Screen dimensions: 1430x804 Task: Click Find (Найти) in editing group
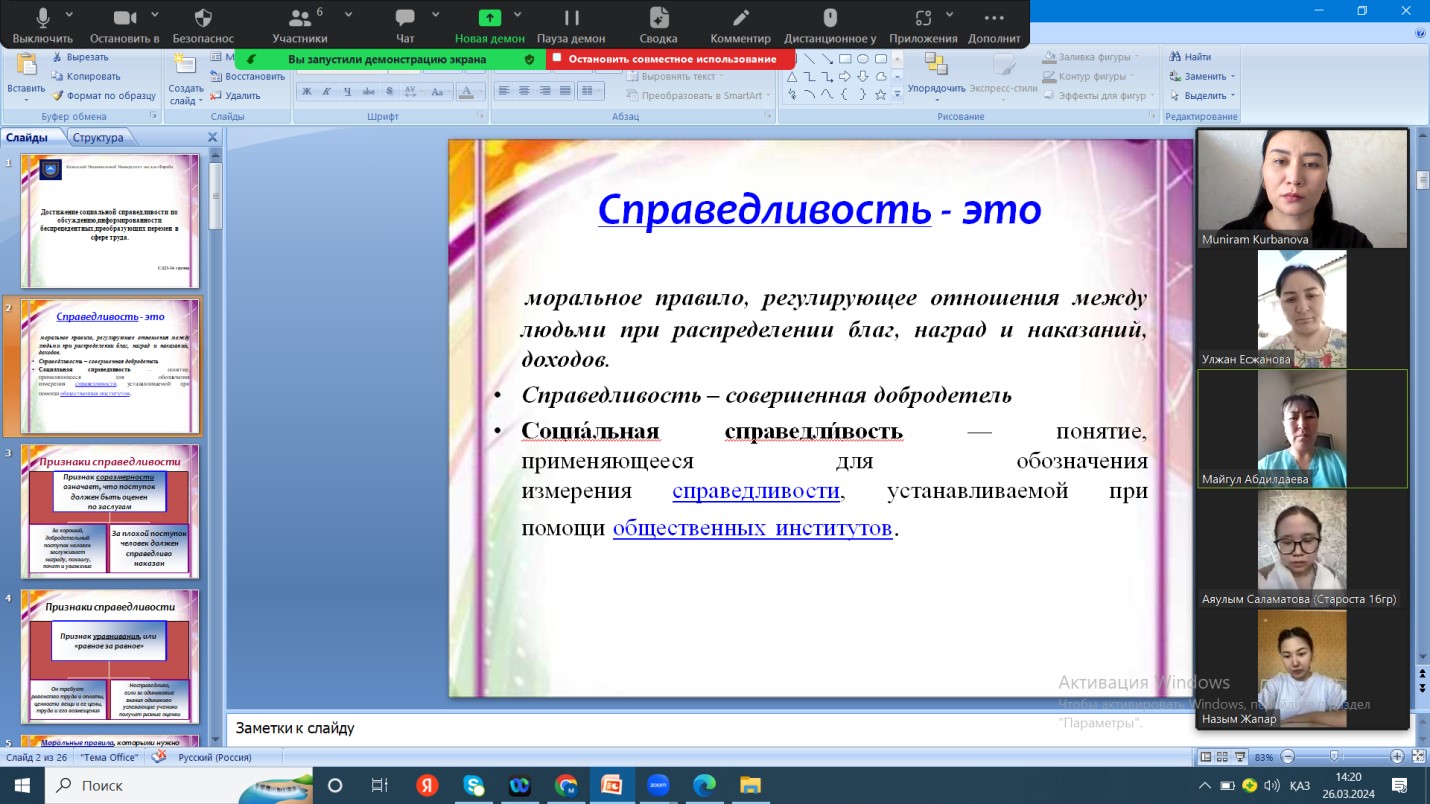tap(1190, 57)
